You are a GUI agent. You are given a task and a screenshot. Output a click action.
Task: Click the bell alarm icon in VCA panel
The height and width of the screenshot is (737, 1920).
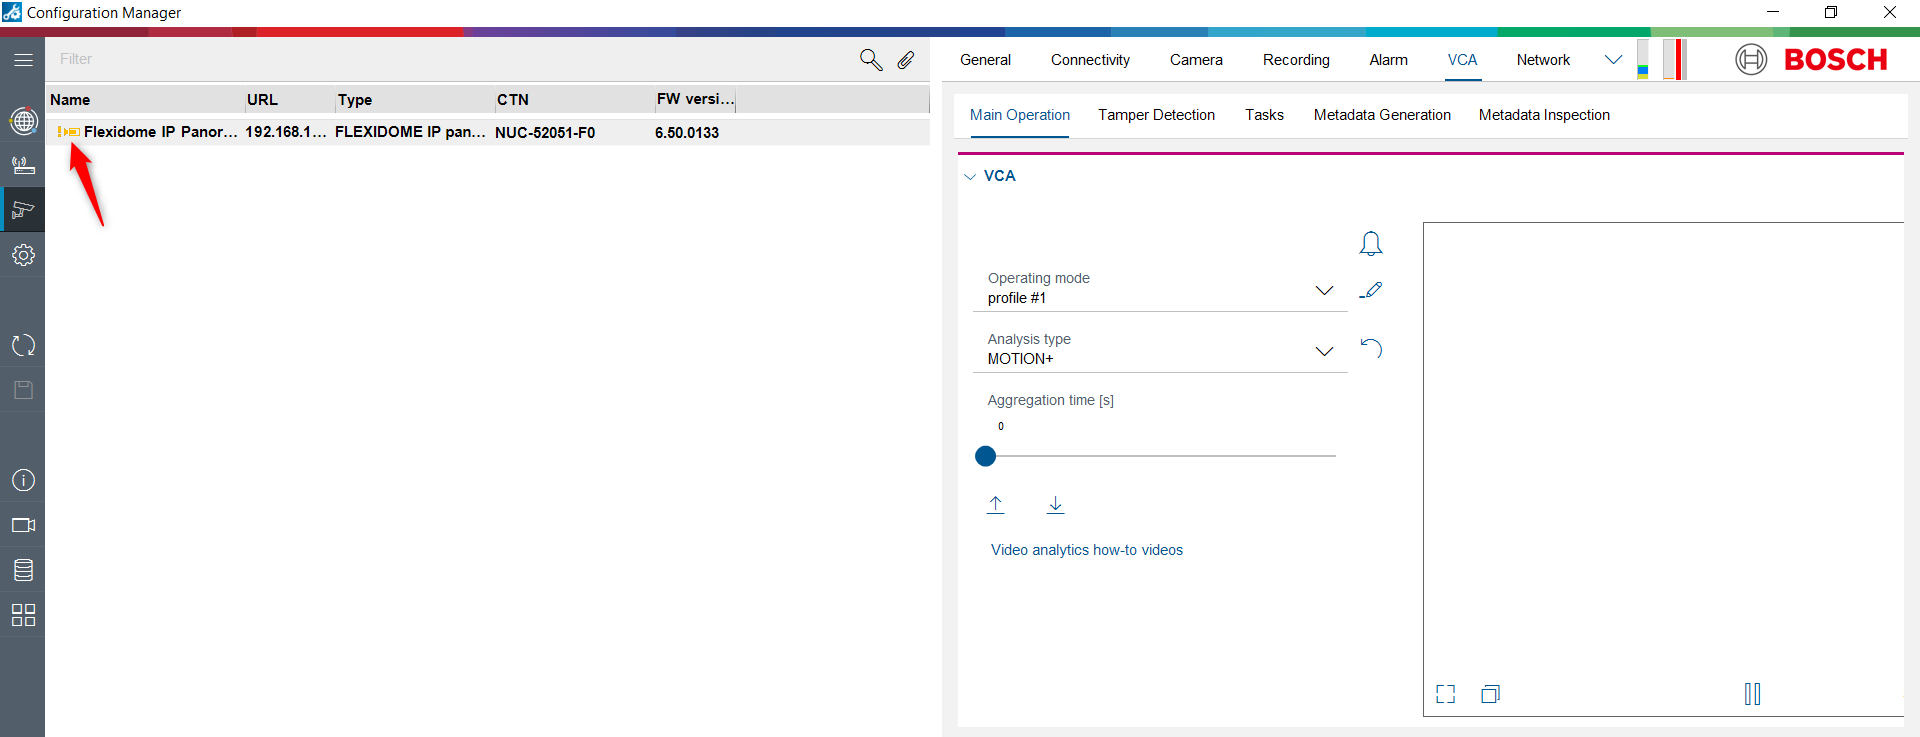click(x=1371, y=244)
